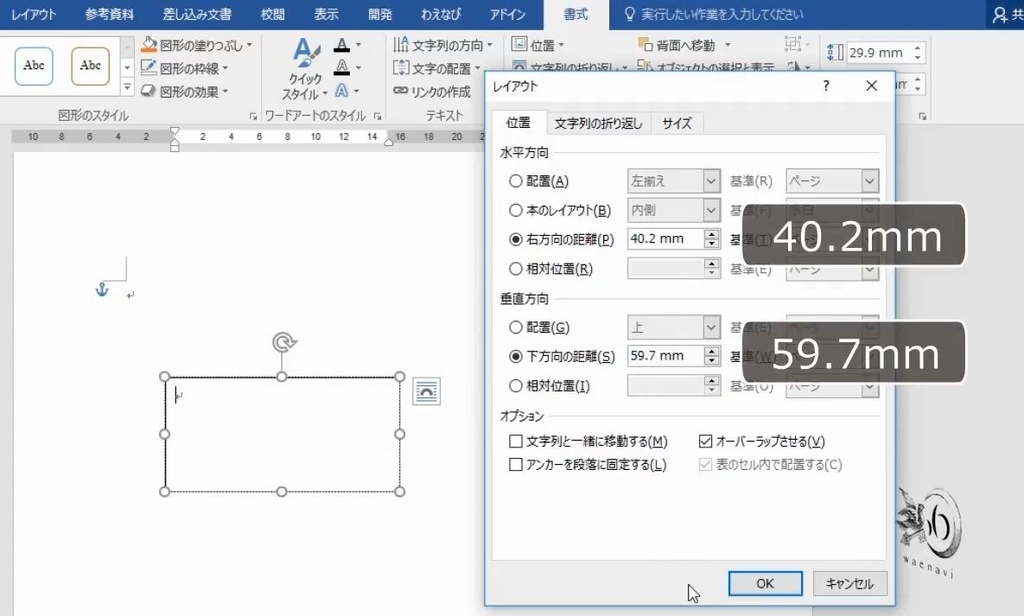Select the 位置 dialog tab

point(519,122)
